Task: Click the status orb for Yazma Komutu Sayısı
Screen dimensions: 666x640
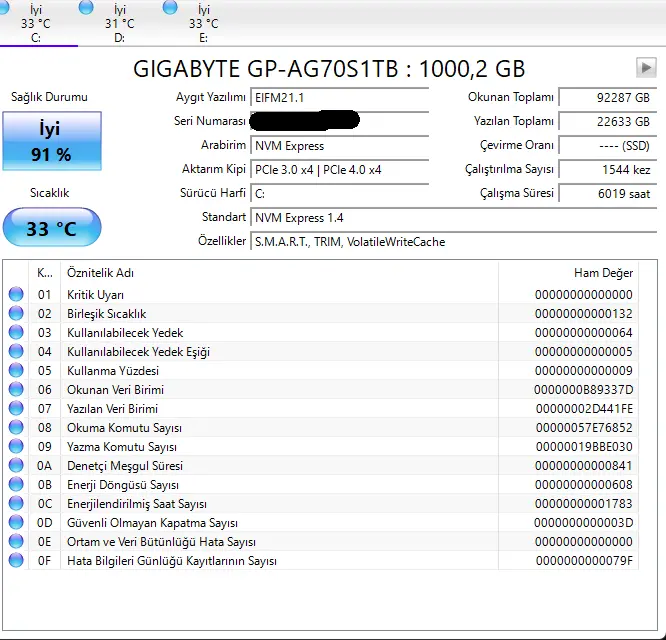Action: [x=16, y=446]
